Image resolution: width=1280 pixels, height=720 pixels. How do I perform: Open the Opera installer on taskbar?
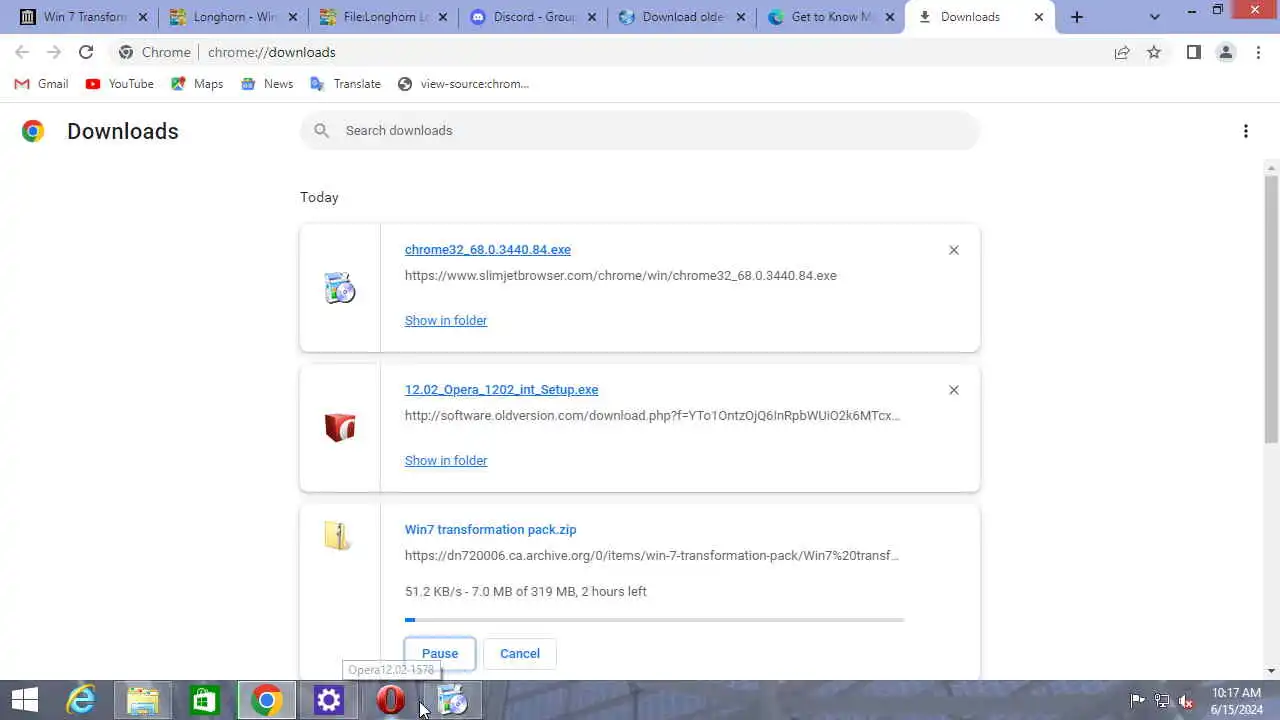coord(390,700)
